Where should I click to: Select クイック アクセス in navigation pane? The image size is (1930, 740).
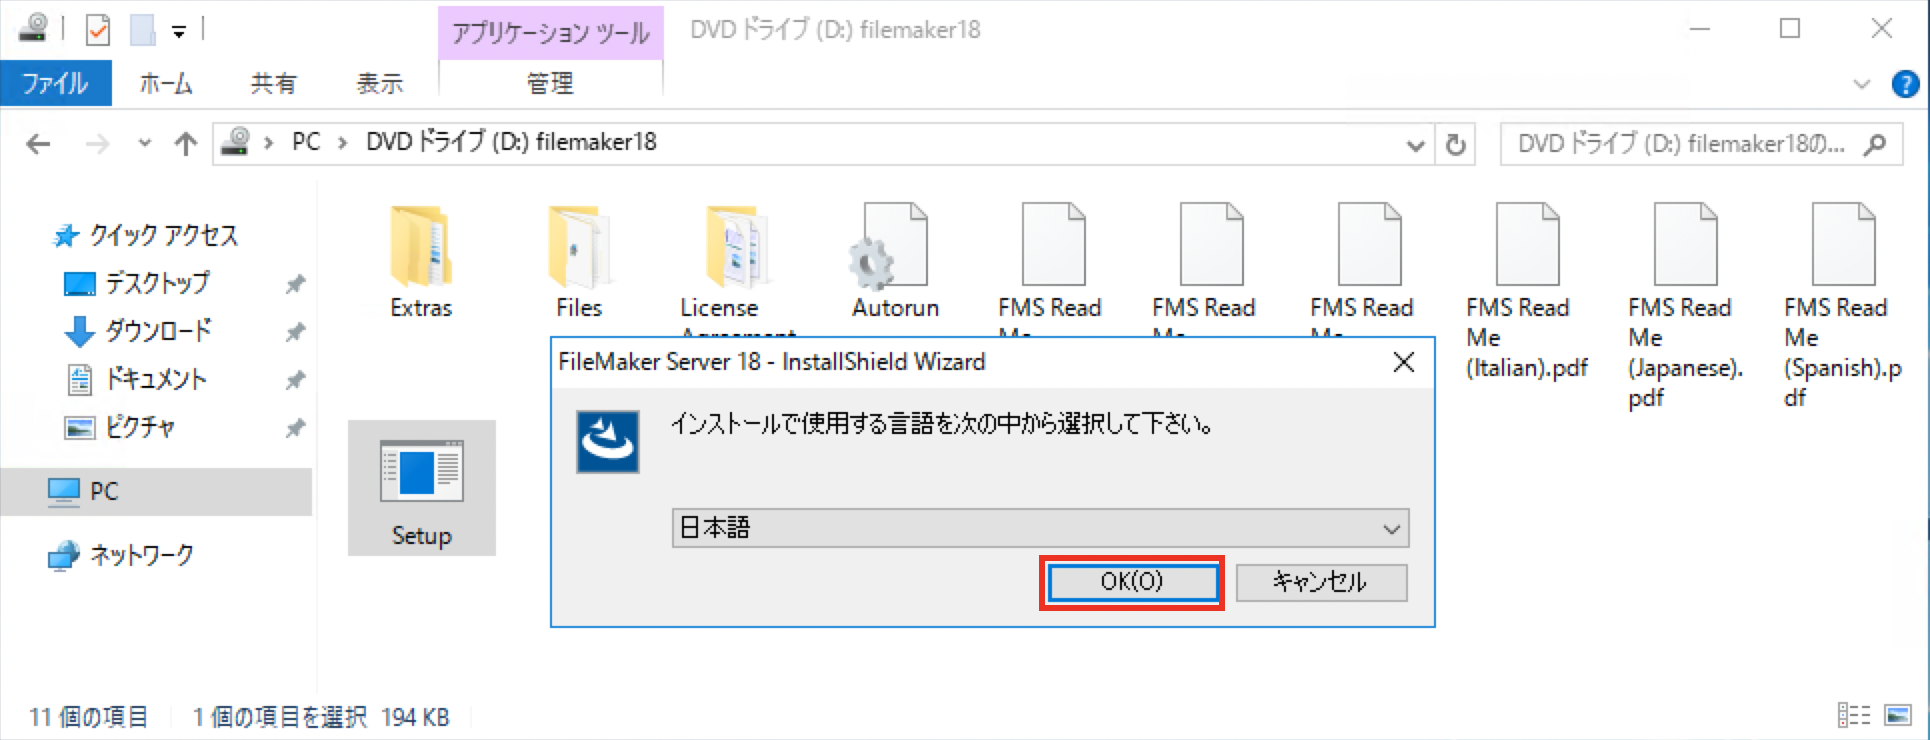point(164,236)
